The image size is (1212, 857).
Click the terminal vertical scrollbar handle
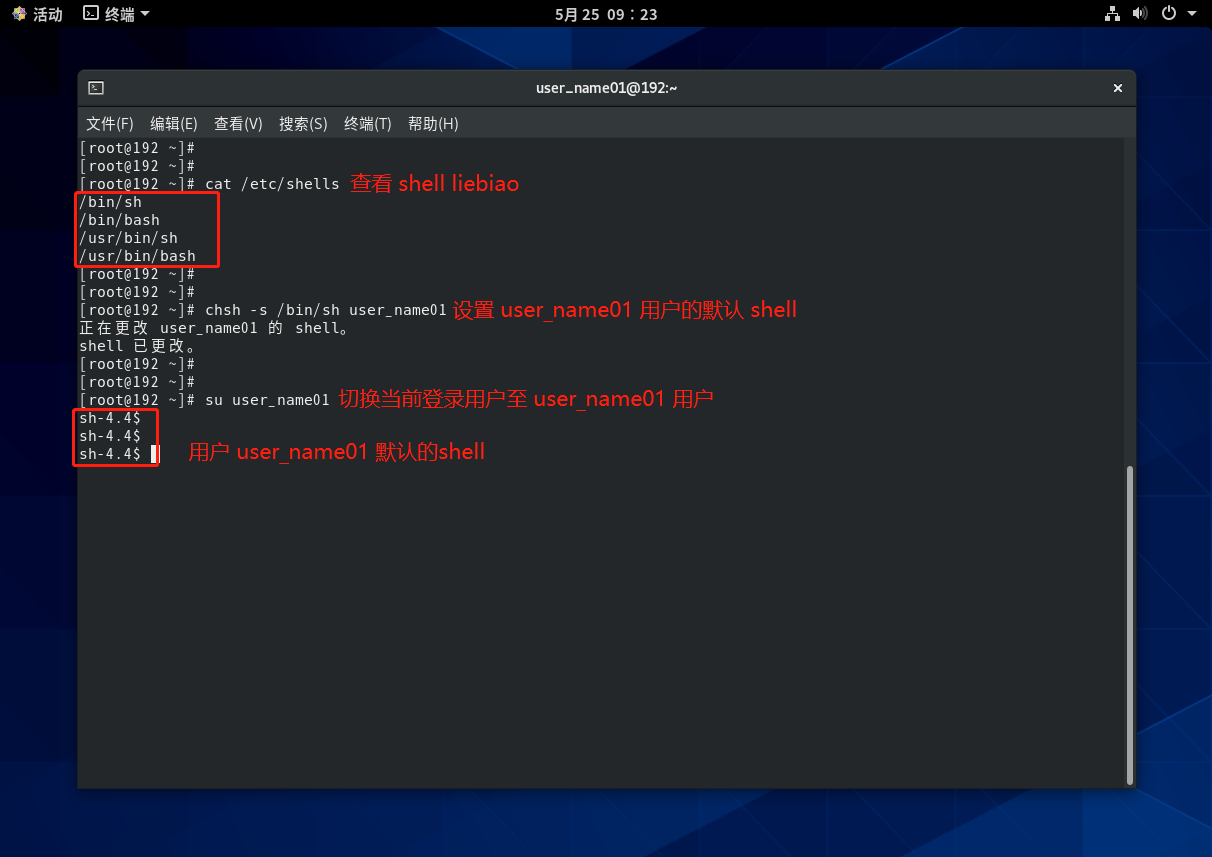(1130, 625)
